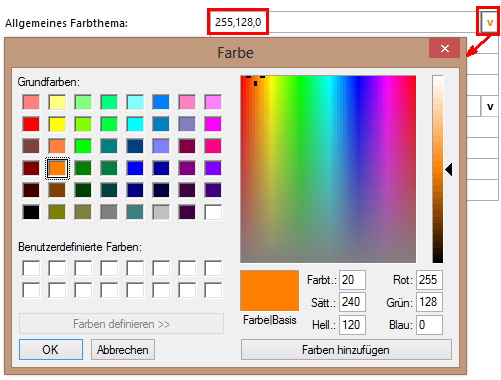Select the selected orange swatch in Grundfarben
The image size is (501, 380).
57,168
